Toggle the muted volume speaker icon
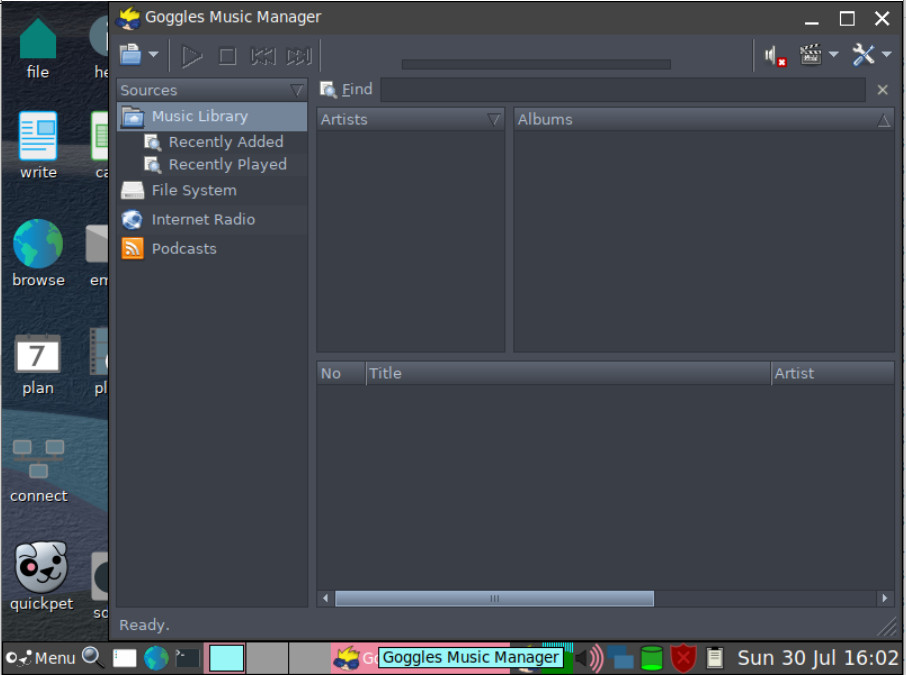The width and height of the screenshot is (906, 675). [774, 56]
